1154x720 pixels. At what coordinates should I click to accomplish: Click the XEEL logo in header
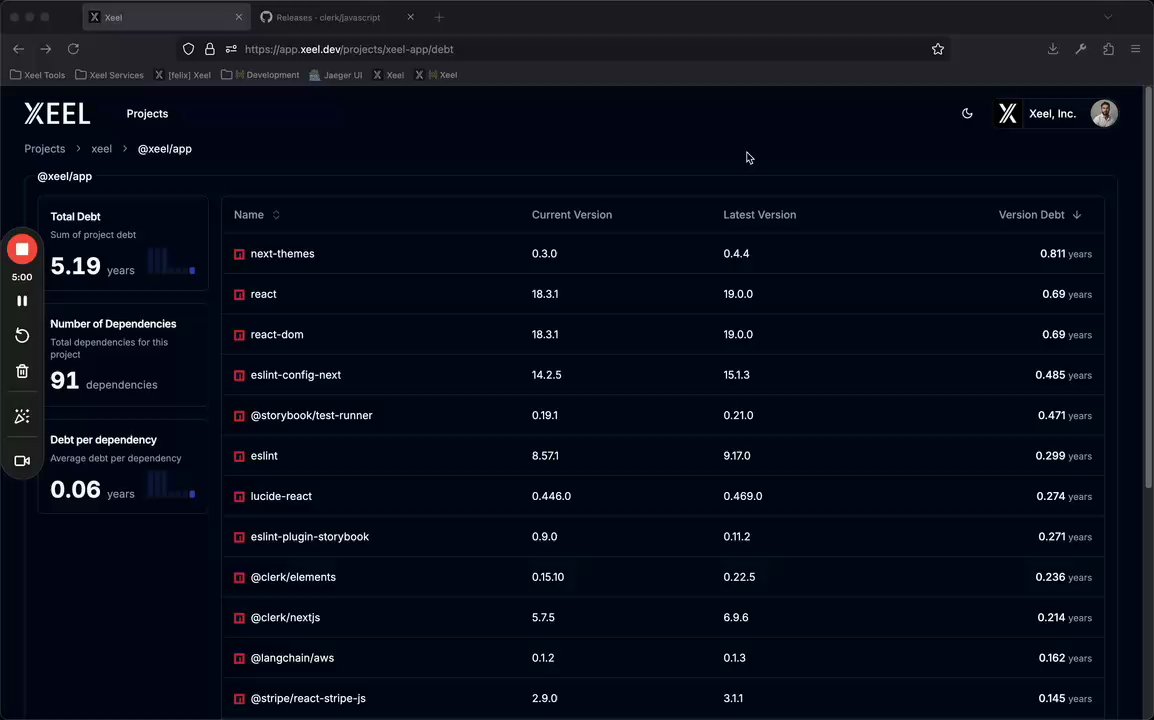(x=57, y=113)
